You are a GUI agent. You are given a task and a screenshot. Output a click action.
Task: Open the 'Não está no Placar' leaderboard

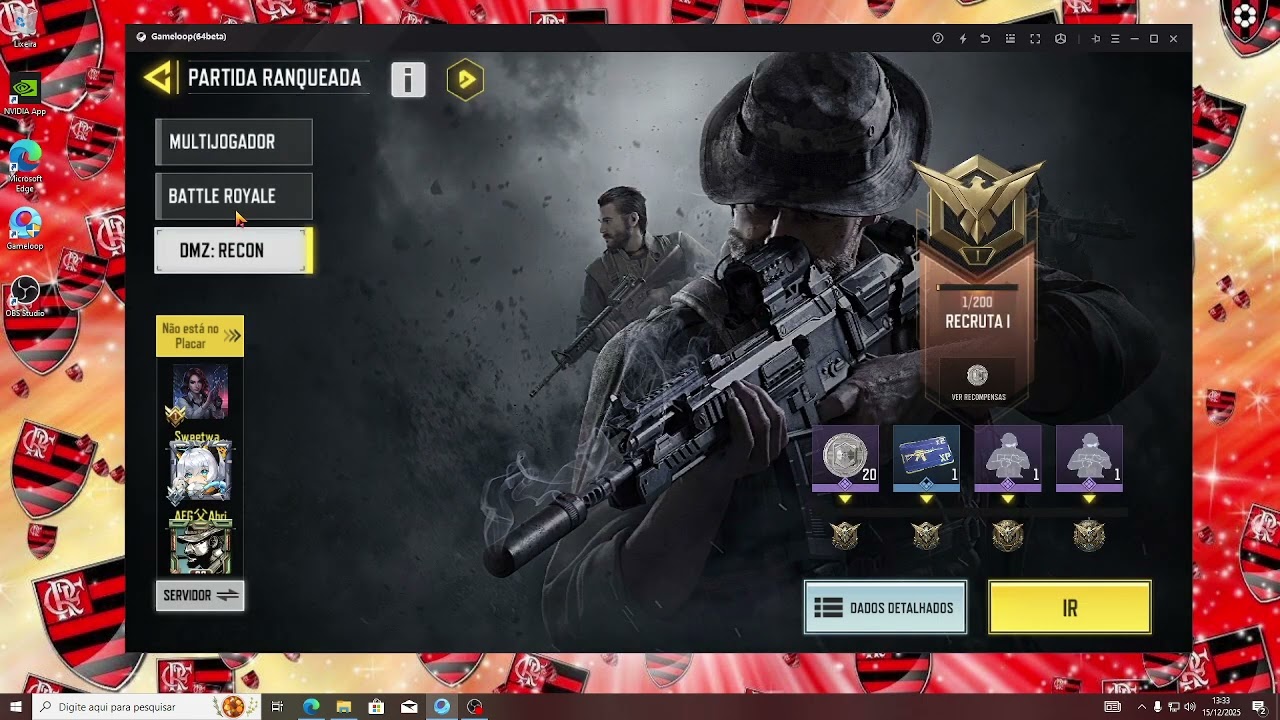pos(200,336)
